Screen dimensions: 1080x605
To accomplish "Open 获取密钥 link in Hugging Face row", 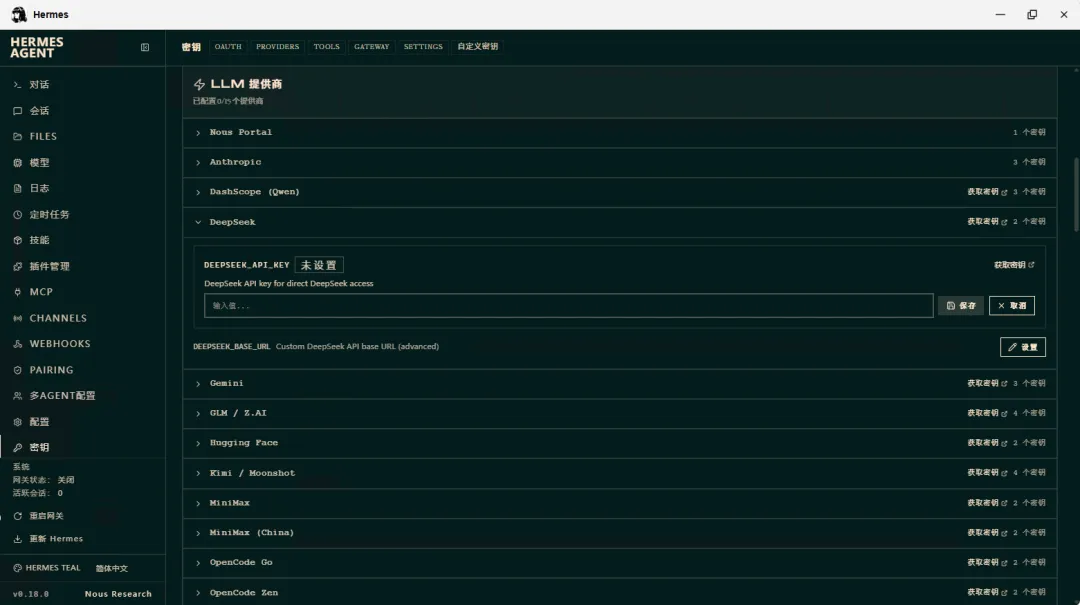I will 987,443.
